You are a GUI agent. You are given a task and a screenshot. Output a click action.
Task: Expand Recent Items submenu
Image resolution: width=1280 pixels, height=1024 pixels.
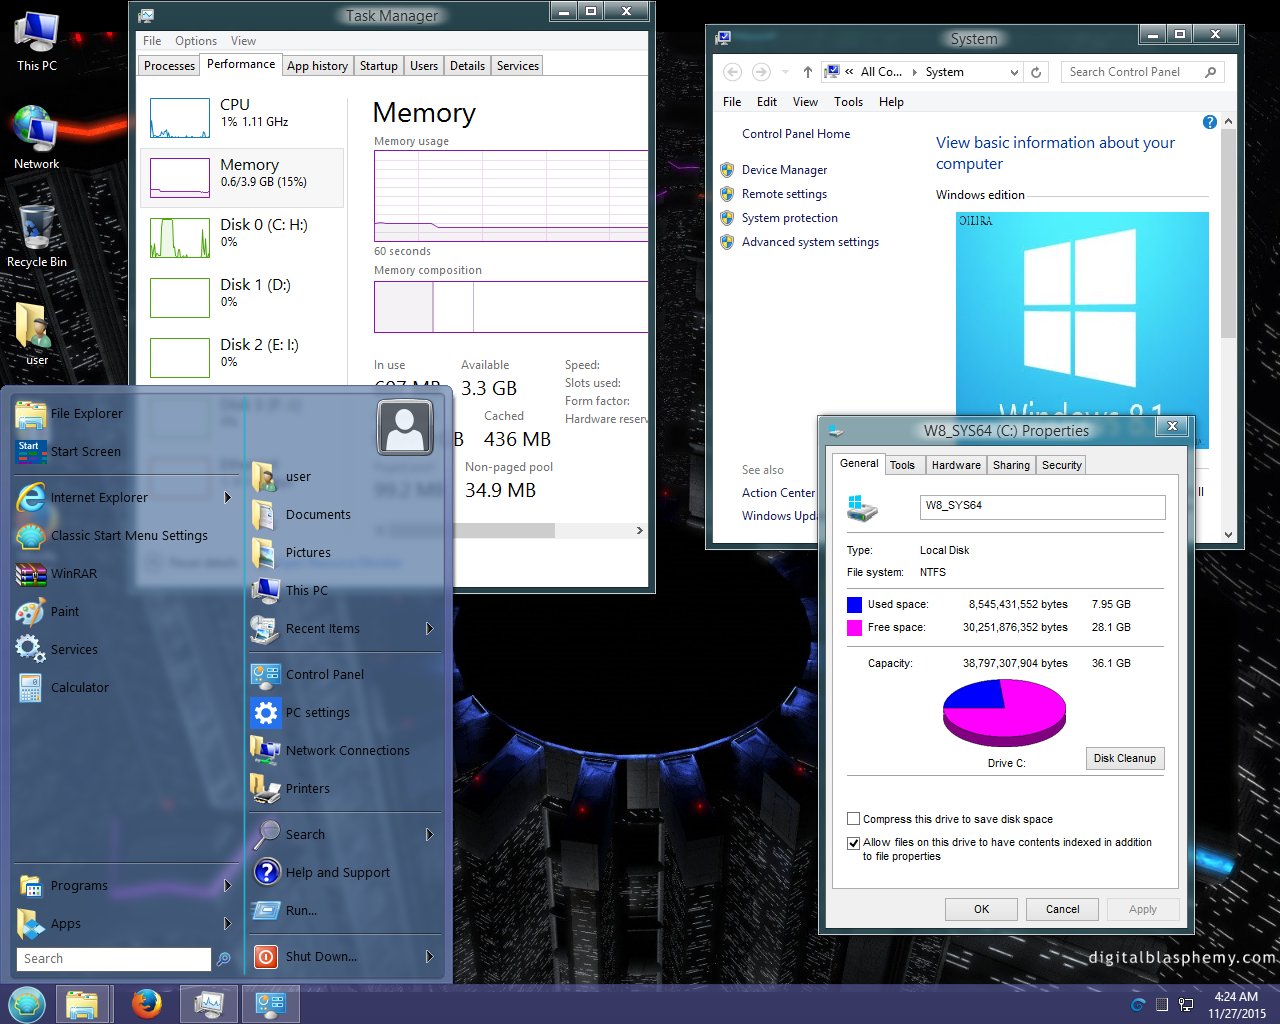tap(430, 628)
